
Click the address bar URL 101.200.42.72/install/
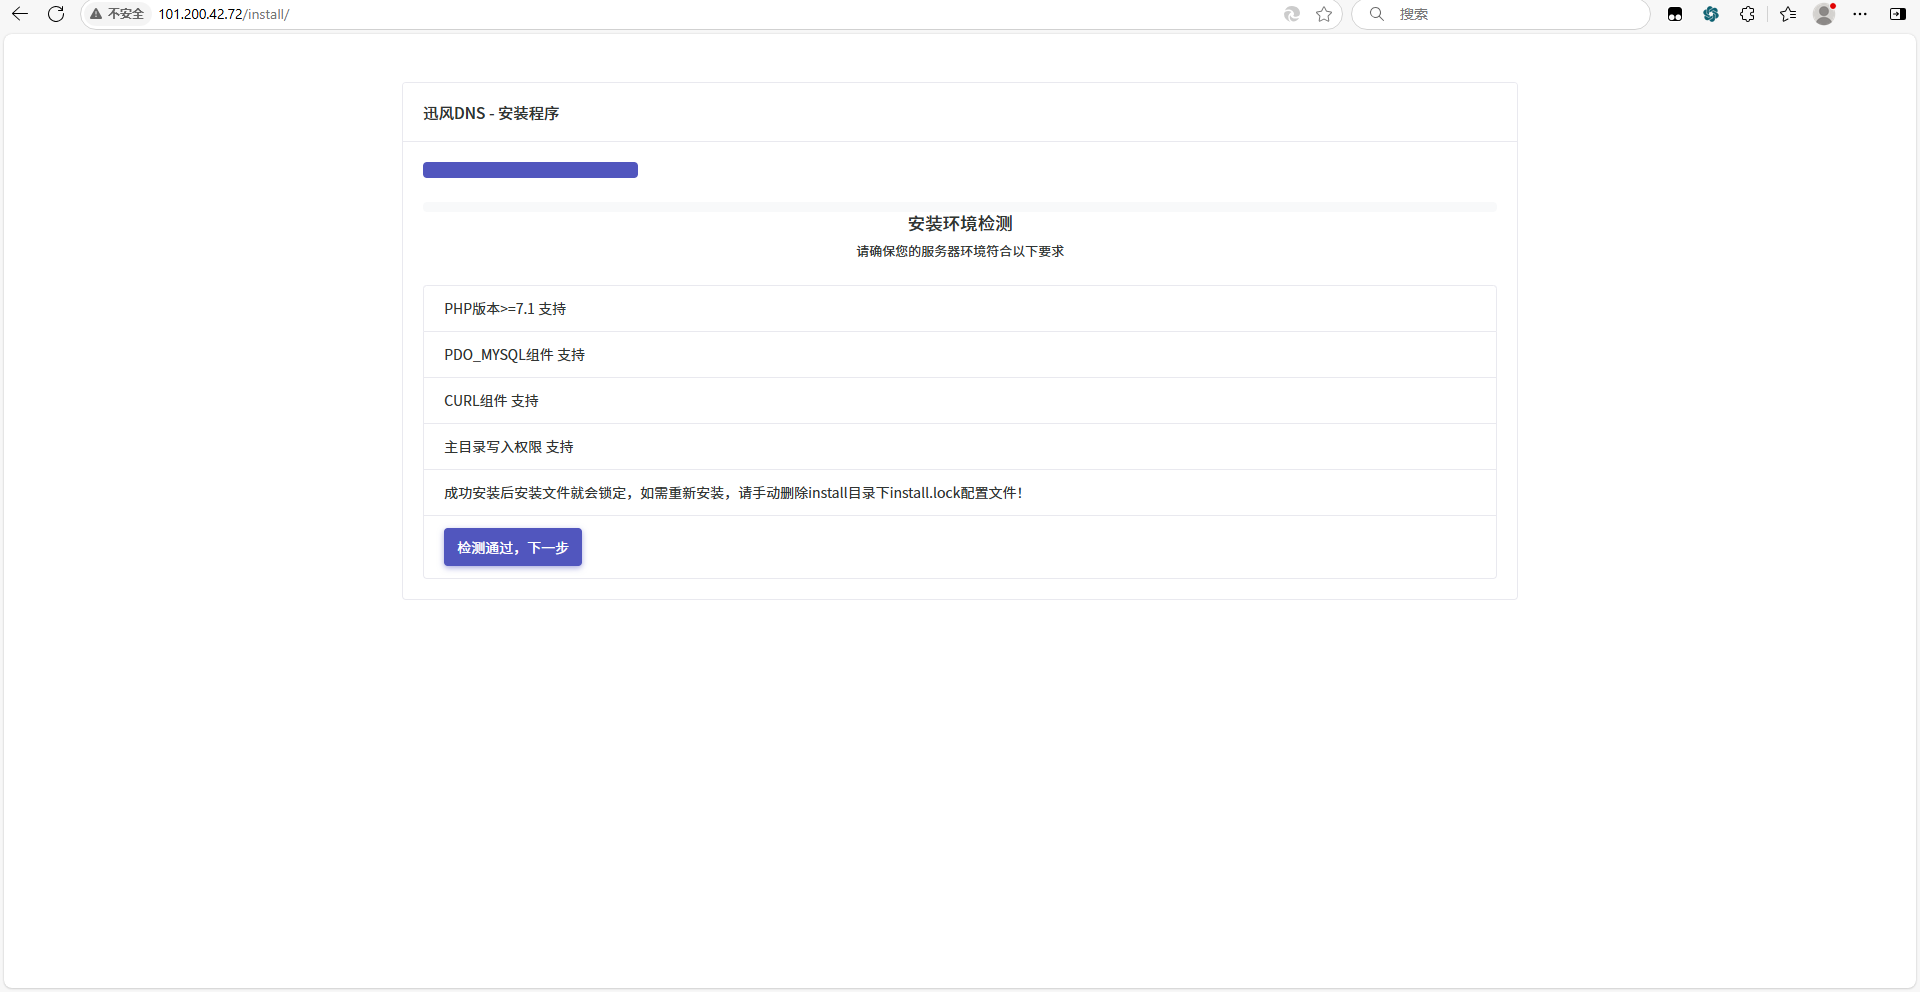pos(224,14)
